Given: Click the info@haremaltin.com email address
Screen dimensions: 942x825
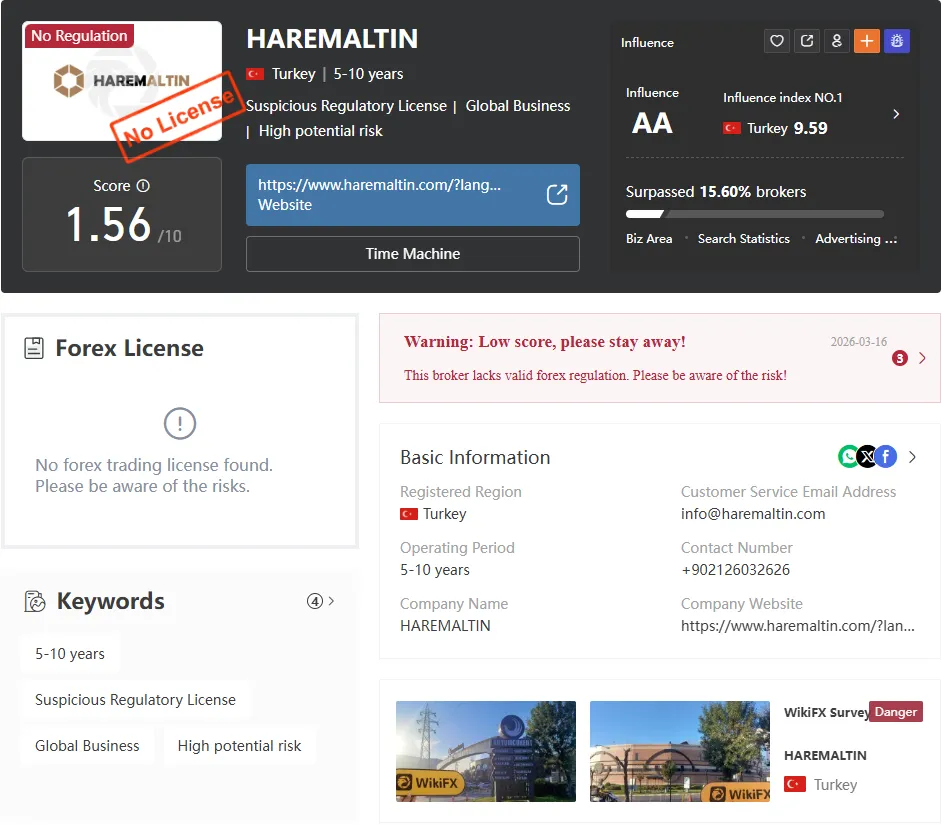Looking at the screenshot, I should click(753, 514).
